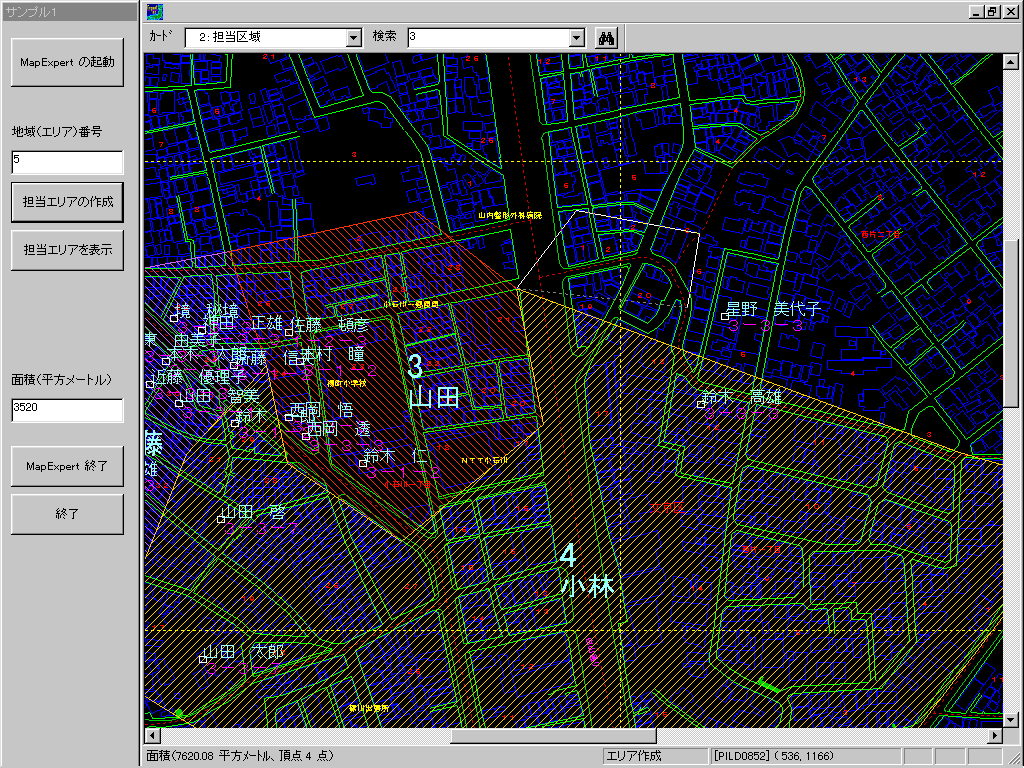Viewport: 1024px width, 768px height.
Task: Open the 検索 dropdown arrow
Action: (x=576, y=38)
